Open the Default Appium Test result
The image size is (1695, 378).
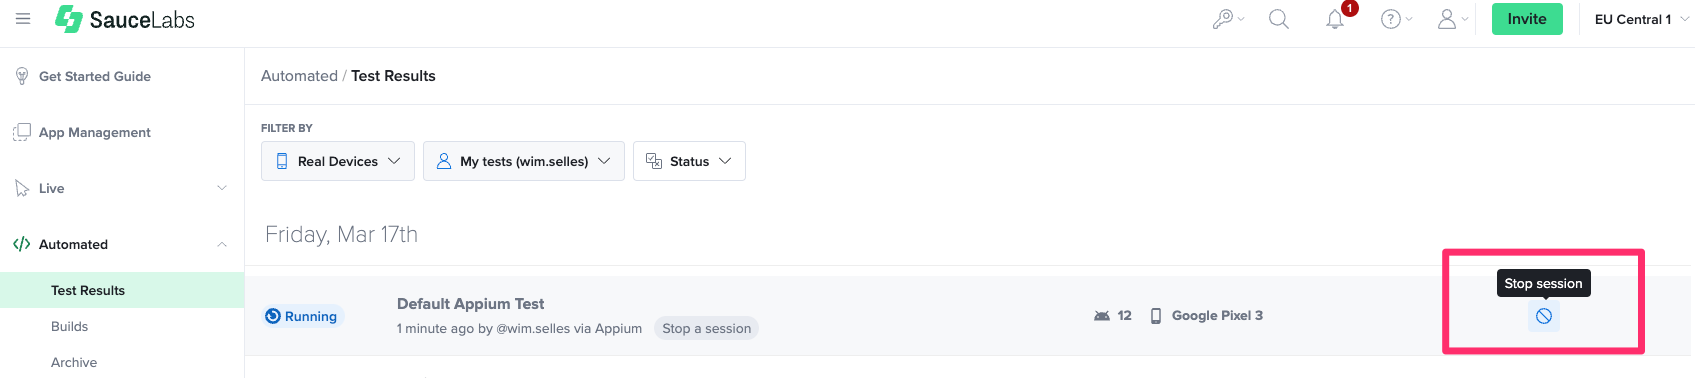tap(470, 304)
